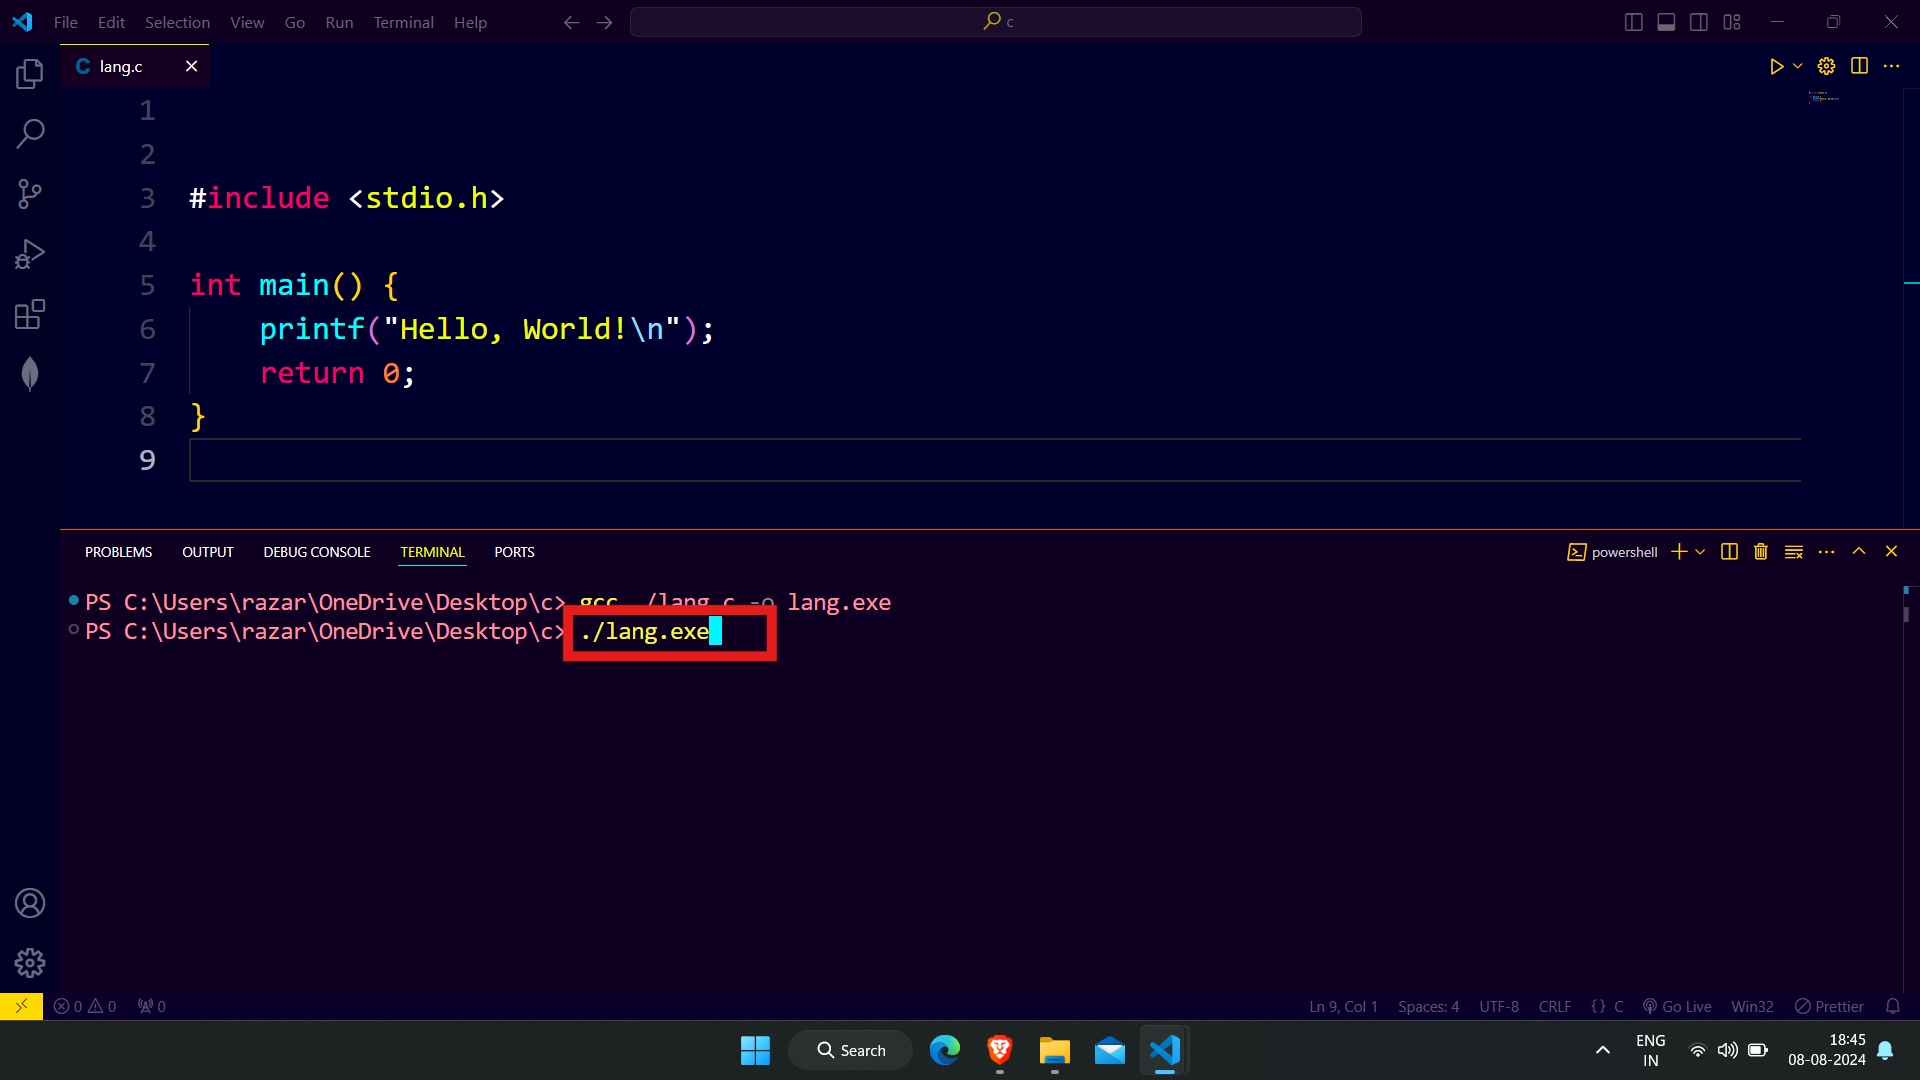Open the Go menu

295,22
